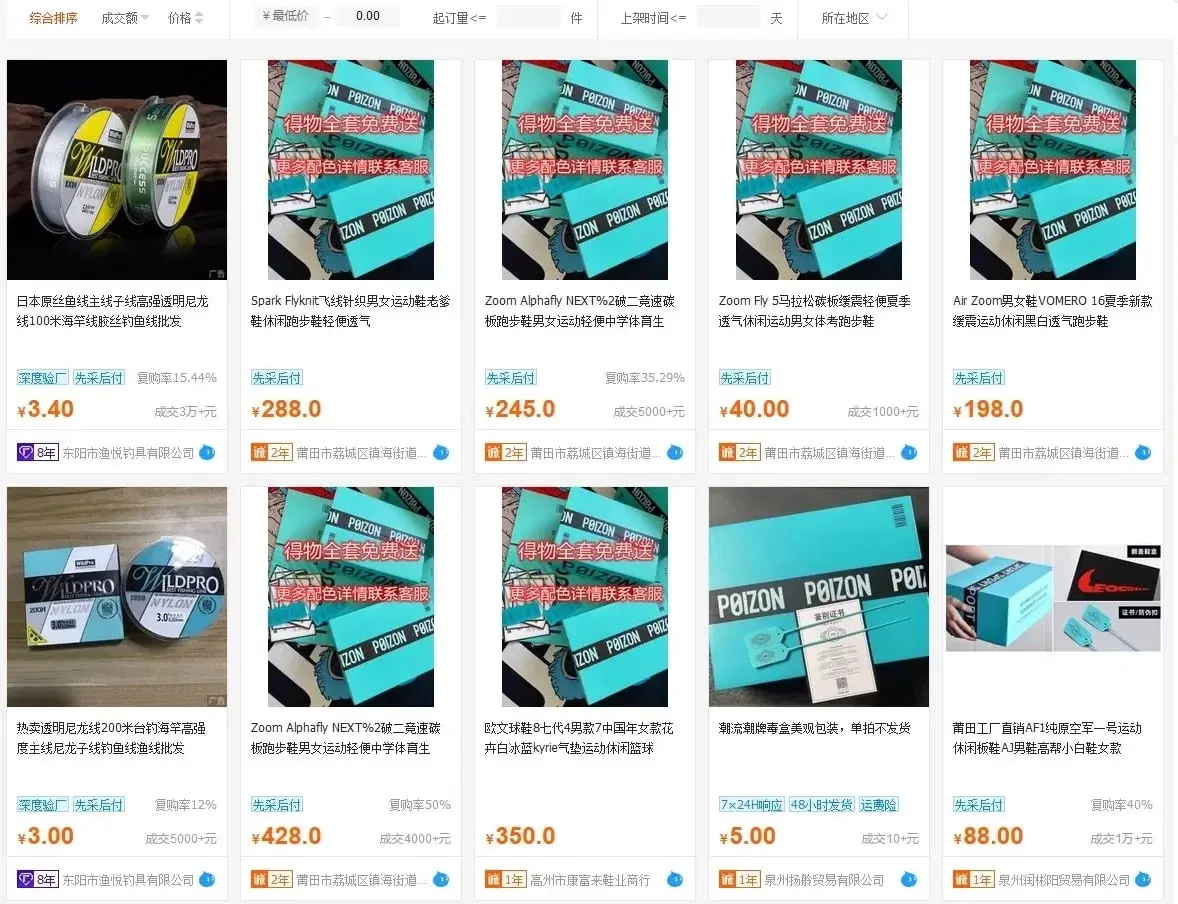
Task: Click the 诚 1年 badge for 泉州扬舲贸易有限公司
Action: coord(739,879)
